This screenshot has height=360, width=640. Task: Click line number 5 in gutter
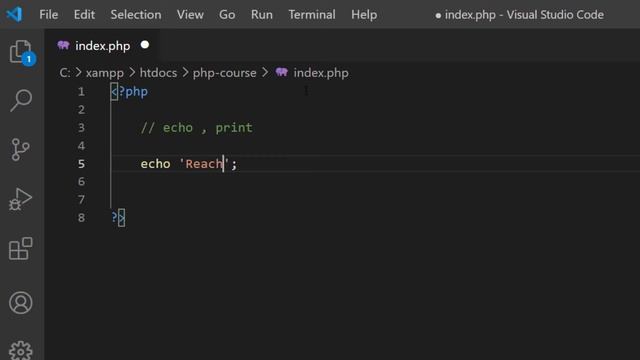(x=81, y=164)
